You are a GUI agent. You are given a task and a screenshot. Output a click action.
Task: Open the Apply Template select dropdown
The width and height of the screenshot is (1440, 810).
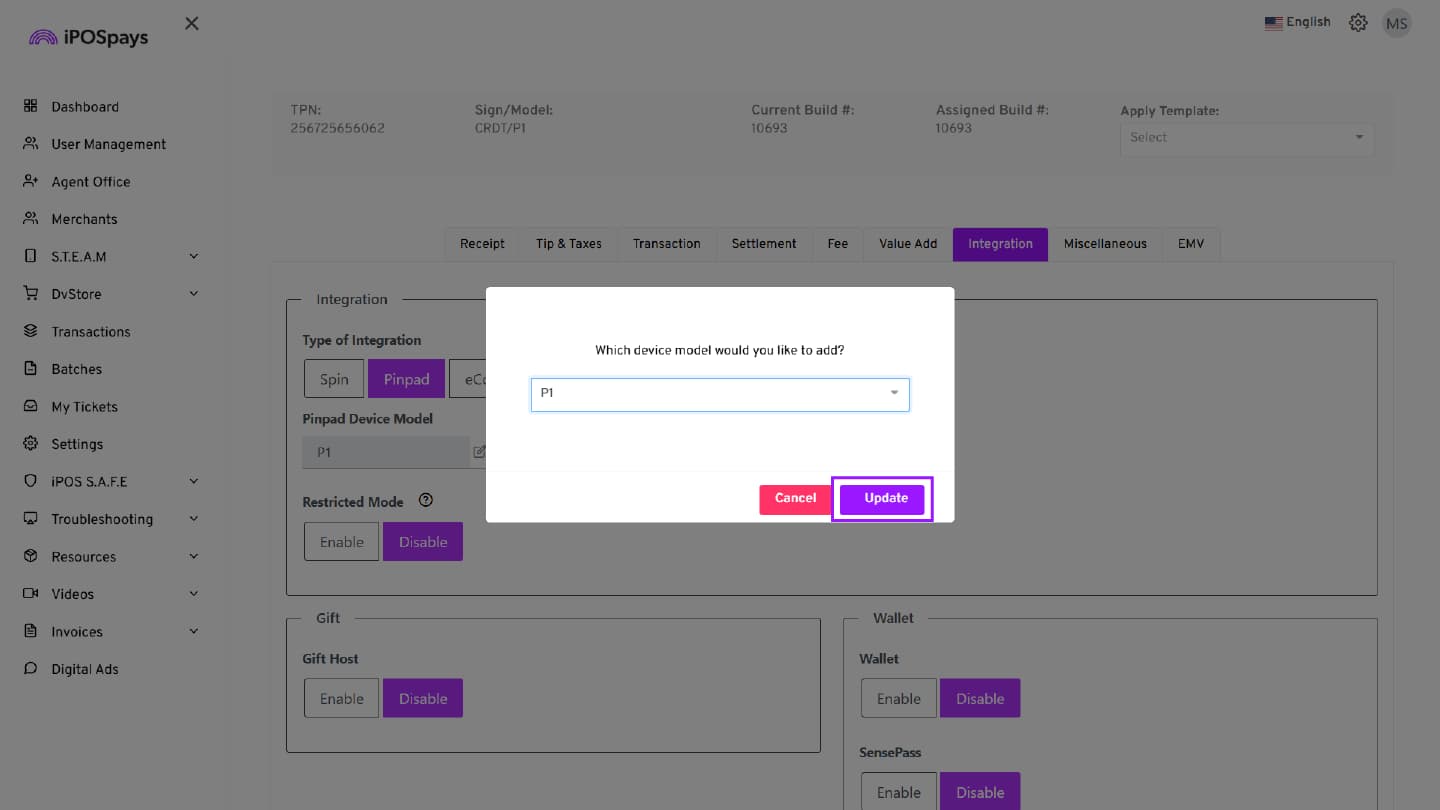coord(1246,138)
